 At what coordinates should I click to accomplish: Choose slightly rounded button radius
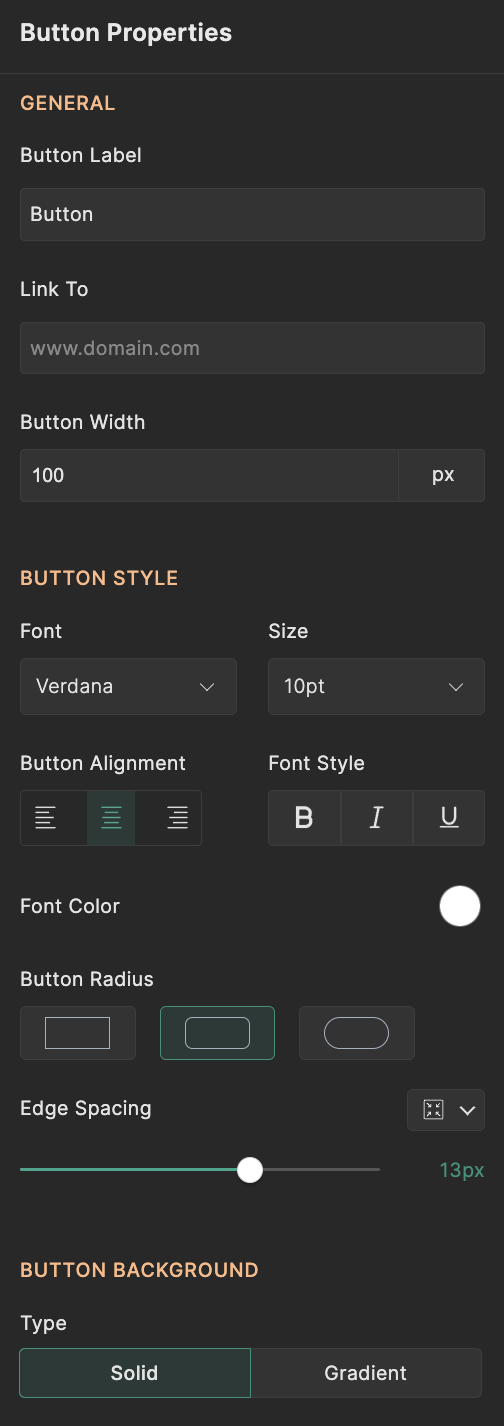[217, 1033]
